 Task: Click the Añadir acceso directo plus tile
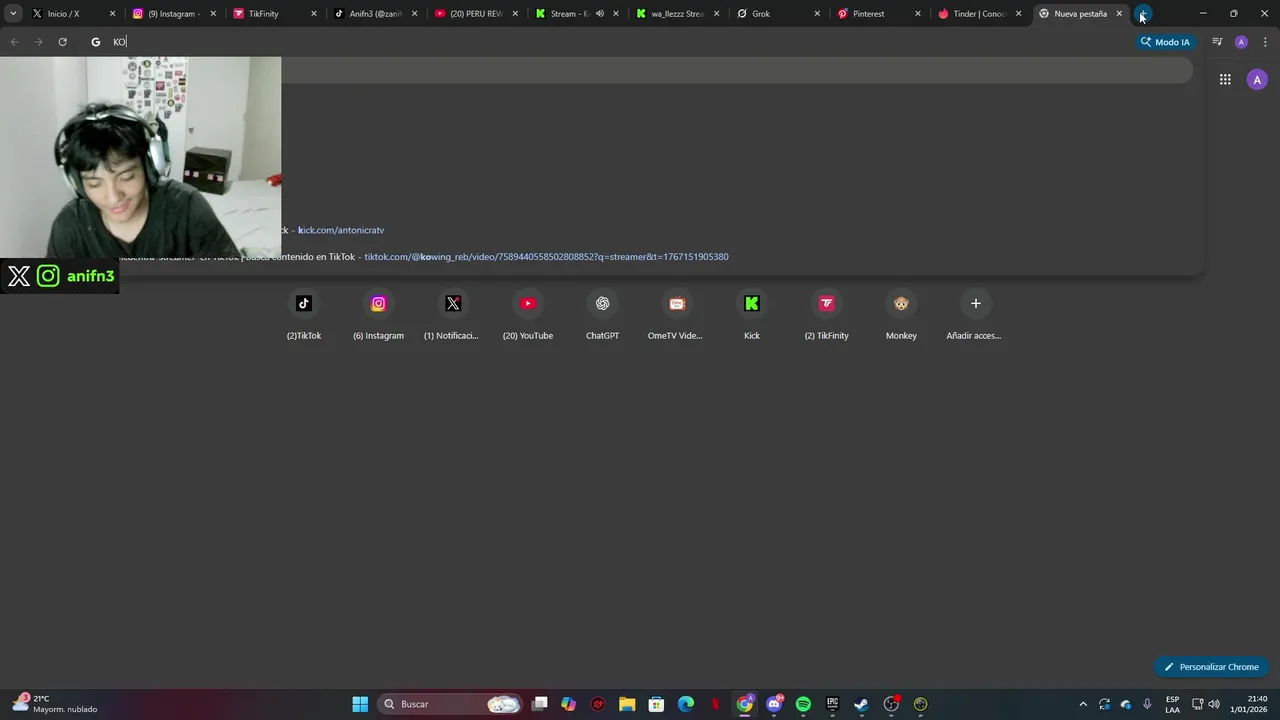pos(976,315)
